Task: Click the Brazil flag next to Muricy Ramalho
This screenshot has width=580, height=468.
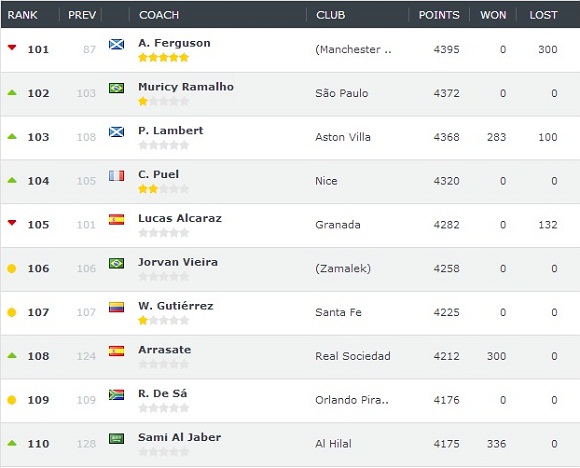Action: click(116, 88)
